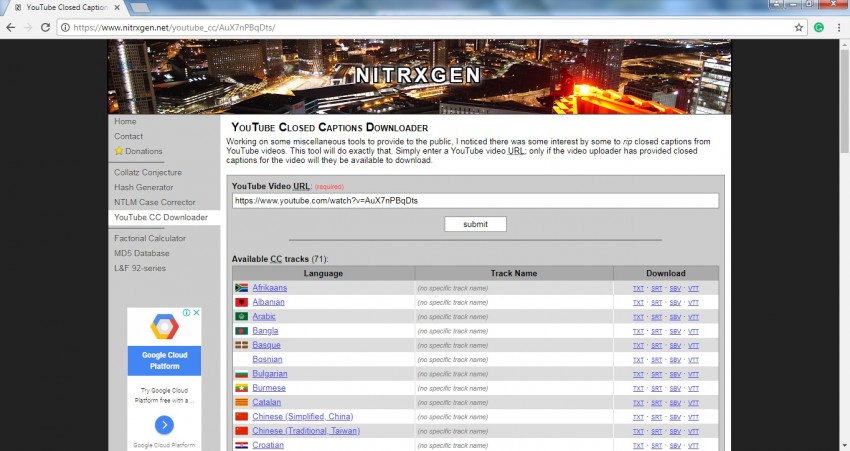Open the Contact sidebar link
This screenshot has height=451, width=850.
click(x=128, y=137)
